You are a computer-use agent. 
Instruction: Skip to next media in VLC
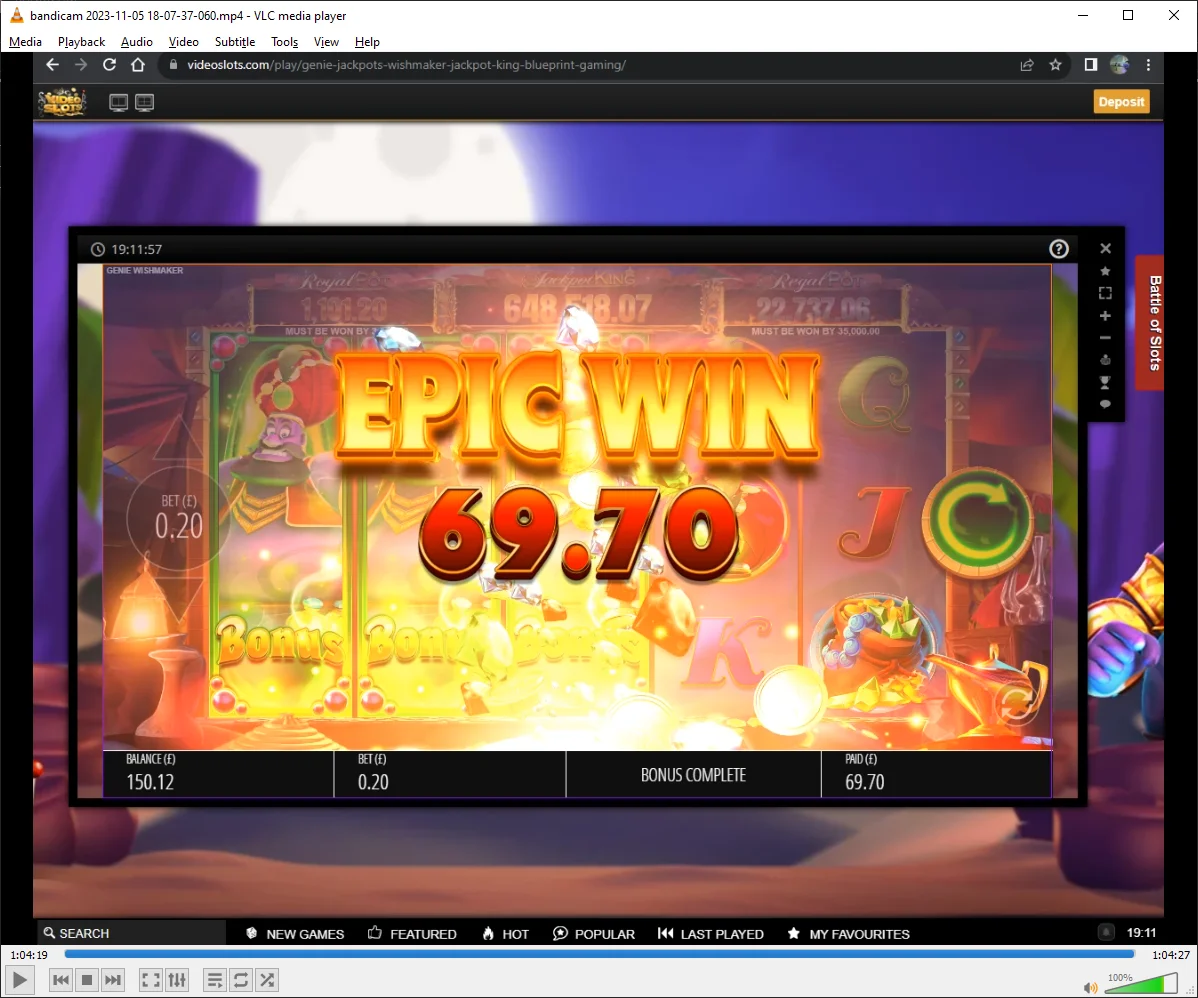pos(113,980)
